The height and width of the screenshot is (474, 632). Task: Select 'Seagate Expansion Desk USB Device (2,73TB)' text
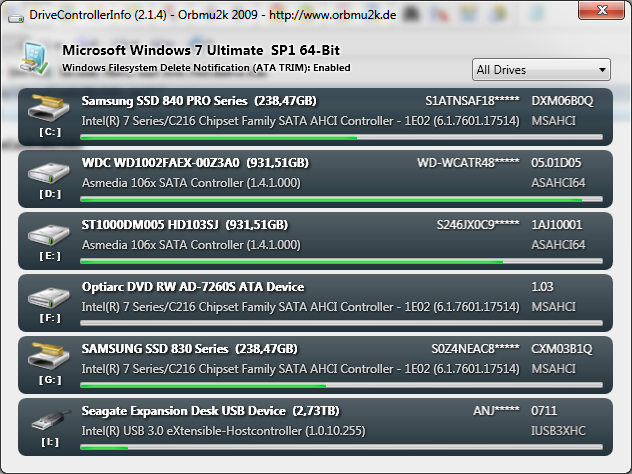click(210, 411)
